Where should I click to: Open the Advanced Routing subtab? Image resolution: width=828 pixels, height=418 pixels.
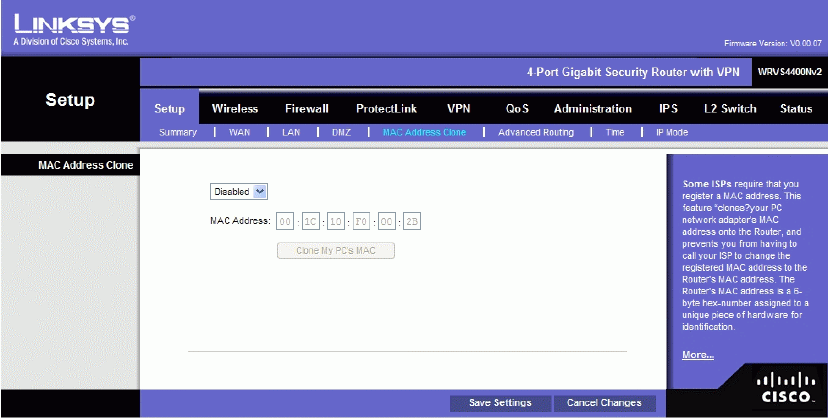coord(535,132)
